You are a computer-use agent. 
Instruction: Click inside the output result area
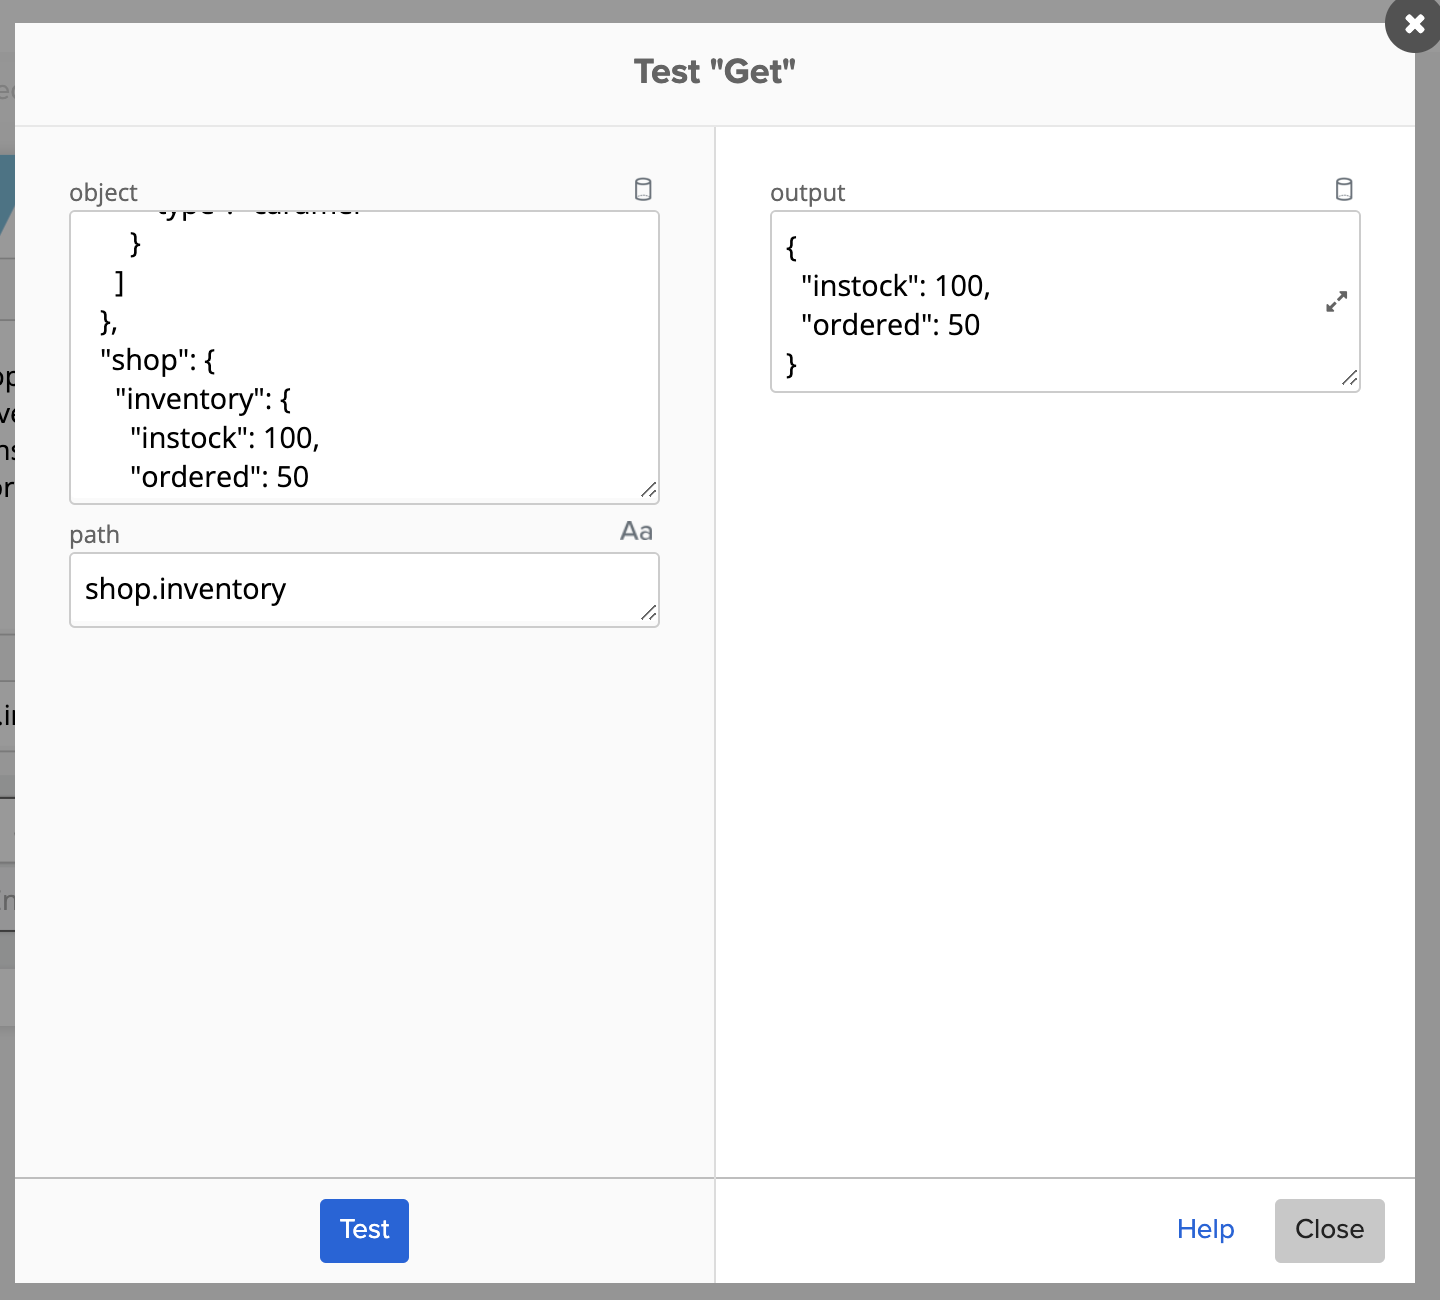pos(1065,300)
